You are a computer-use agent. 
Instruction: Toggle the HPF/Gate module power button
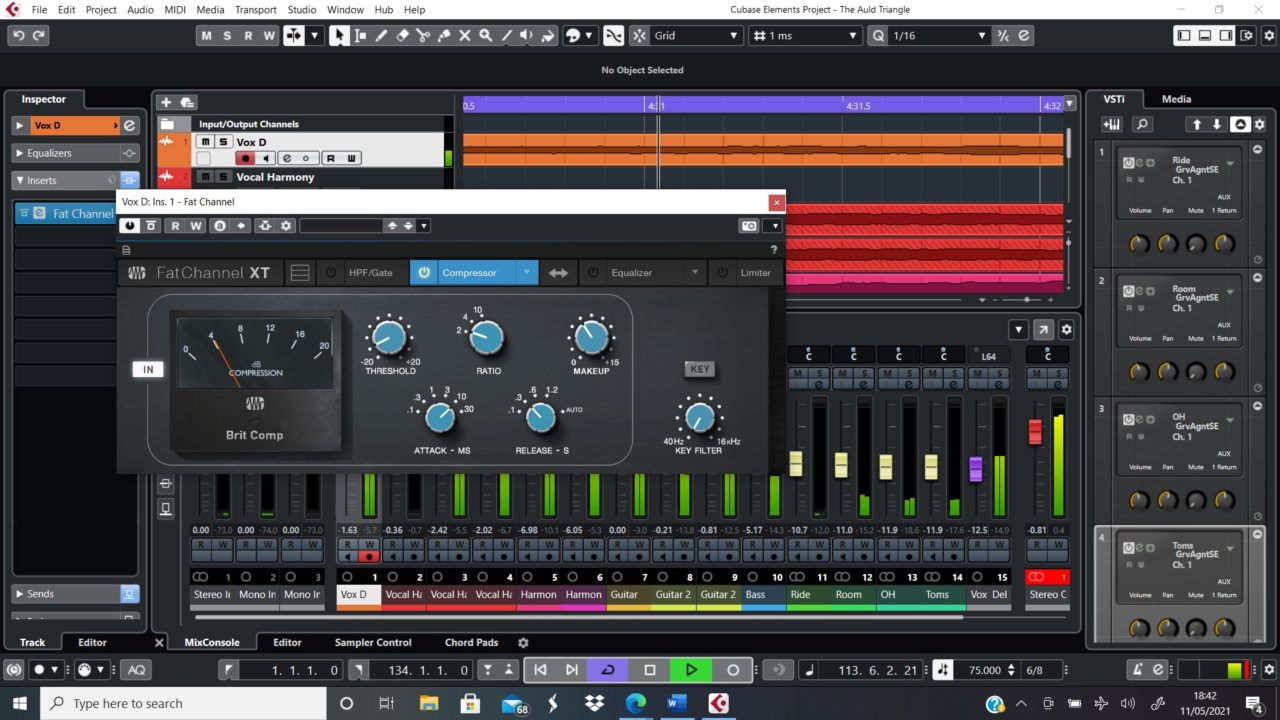[330, 273]
